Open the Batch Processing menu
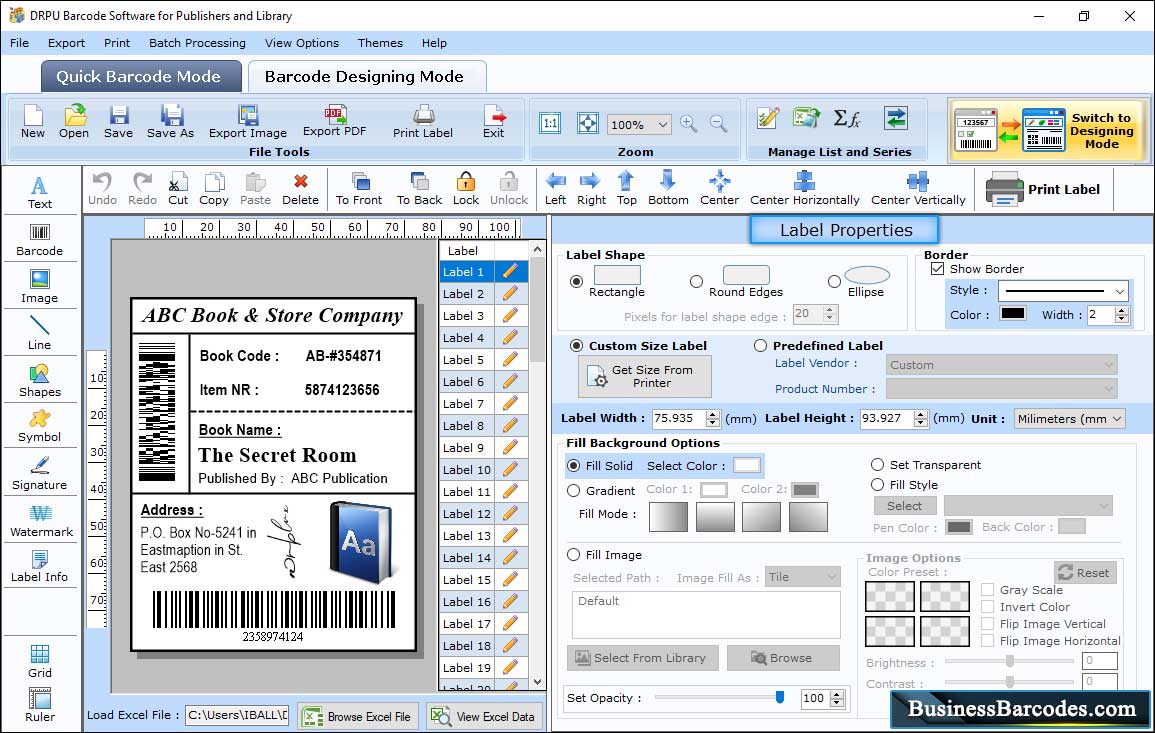Image resolution: width=1155 pixels, height=733 pixels. click(197, 43)
